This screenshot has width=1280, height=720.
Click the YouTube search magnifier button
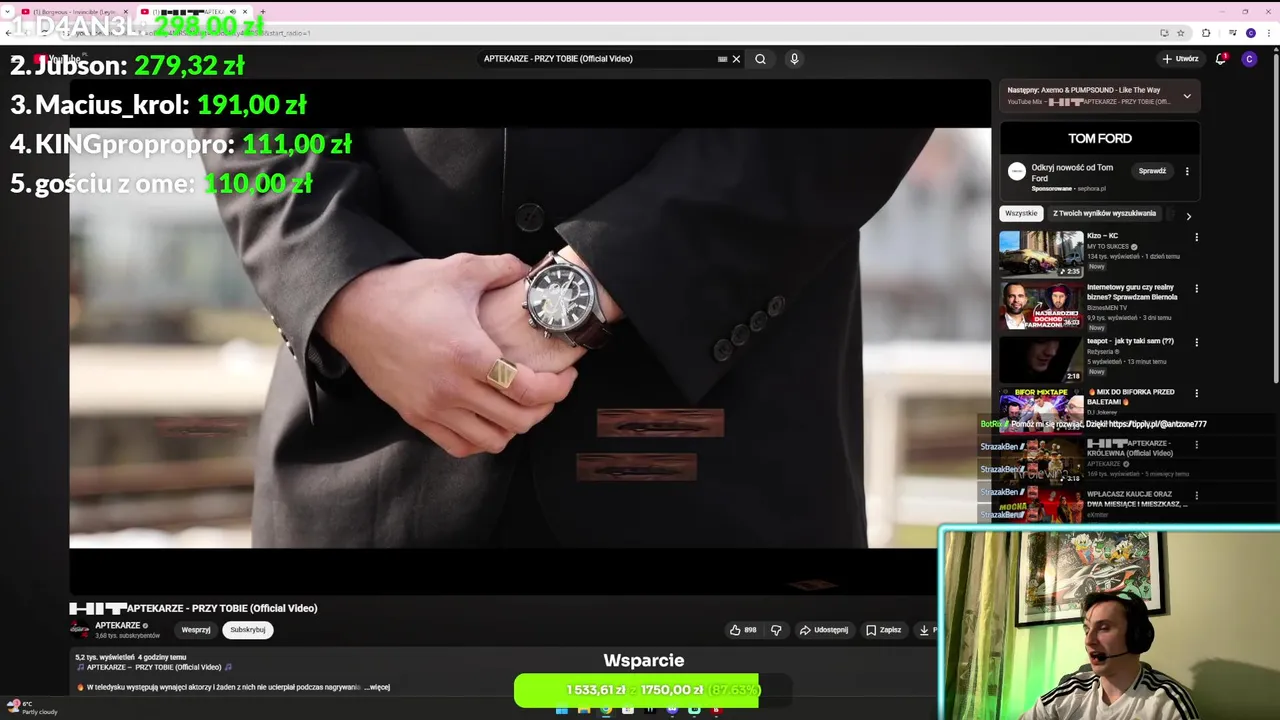(x=760, y=59)
